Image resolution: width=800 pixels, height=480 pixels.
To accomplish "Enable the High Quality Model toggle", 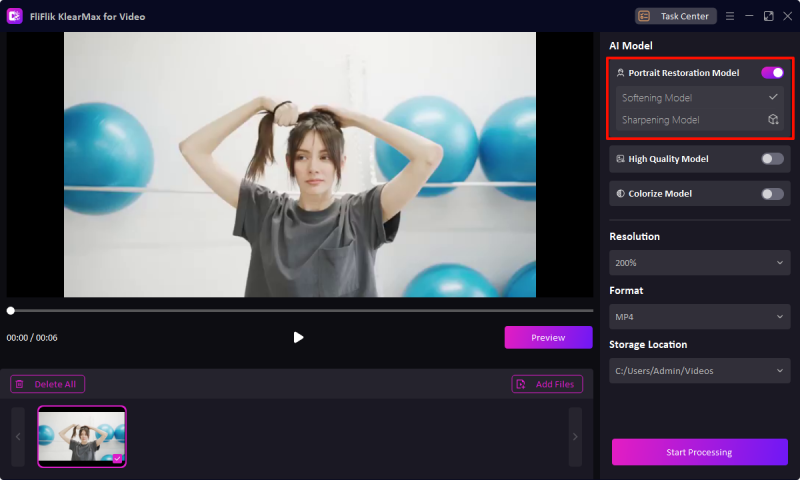I will coord(772,158).
